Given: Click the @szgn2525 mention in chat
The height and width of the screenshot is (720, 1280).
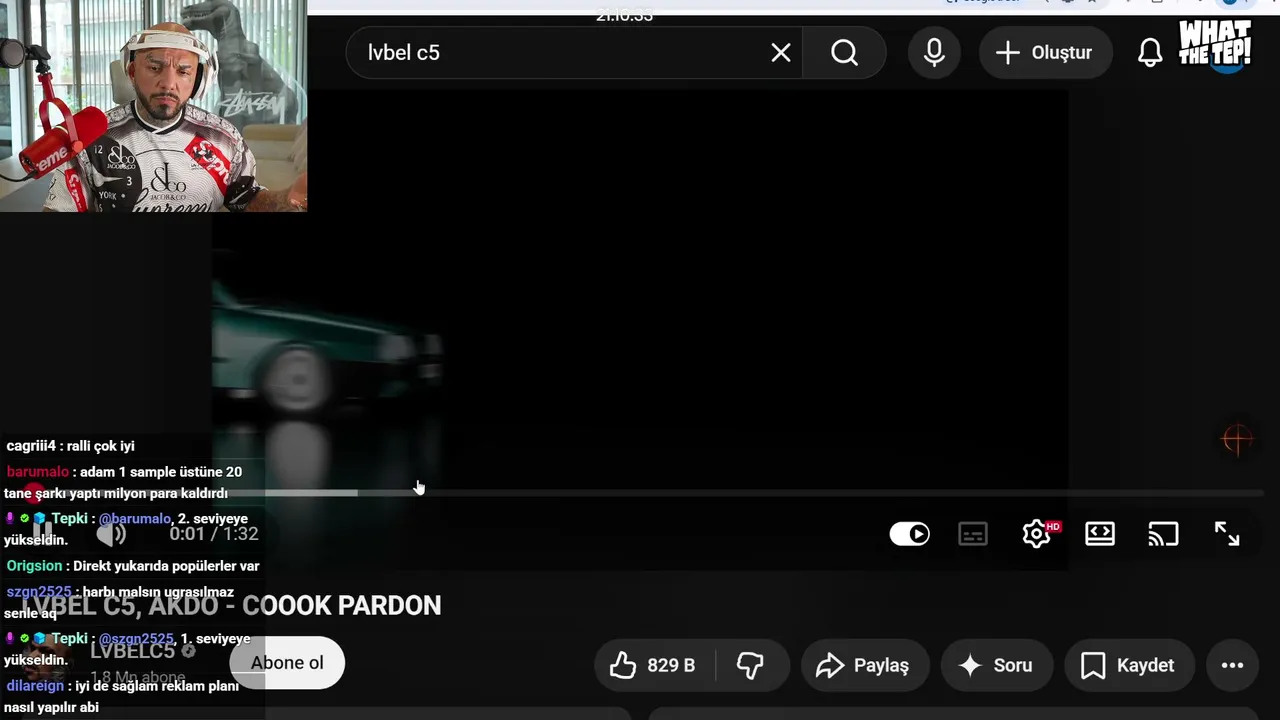Looking at the screenshot, I should (136, 639).
